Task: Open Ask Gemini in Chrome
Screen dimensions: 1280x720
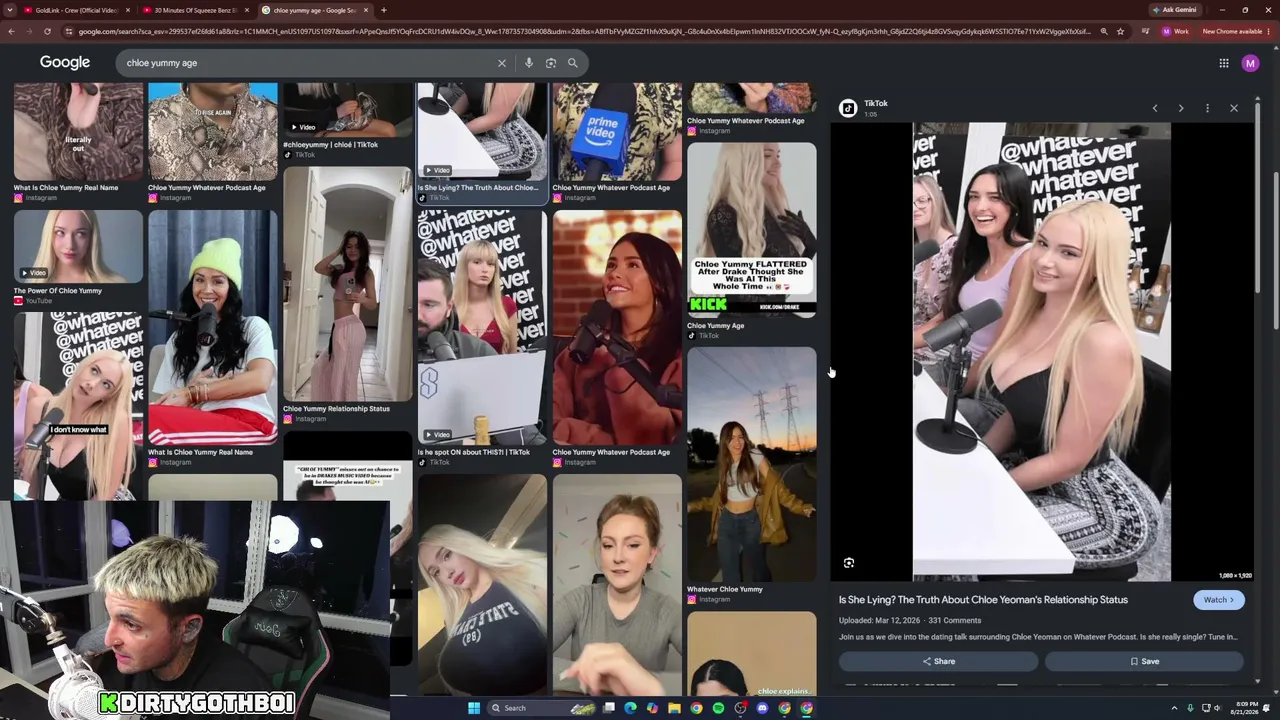Action: tap(1174, 10)
